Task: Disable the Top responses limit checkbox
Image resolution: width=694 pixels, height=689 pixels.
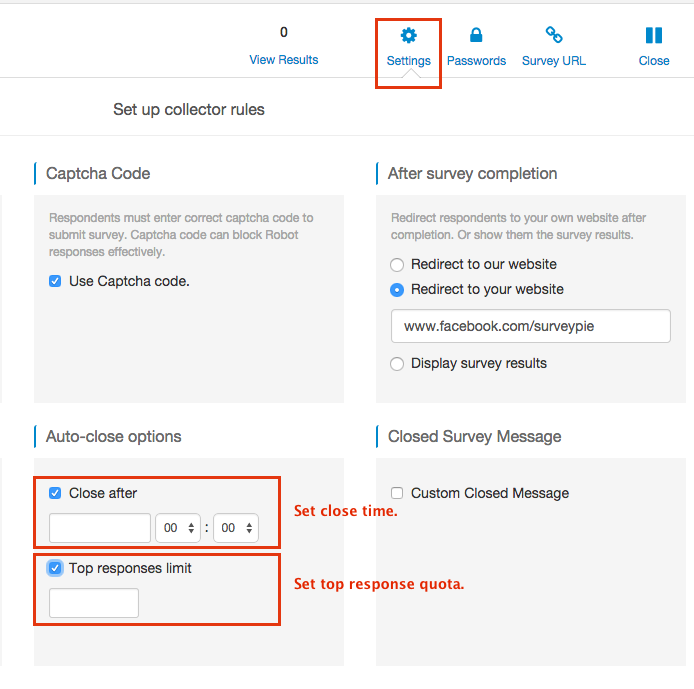Action: pos(55,568)
